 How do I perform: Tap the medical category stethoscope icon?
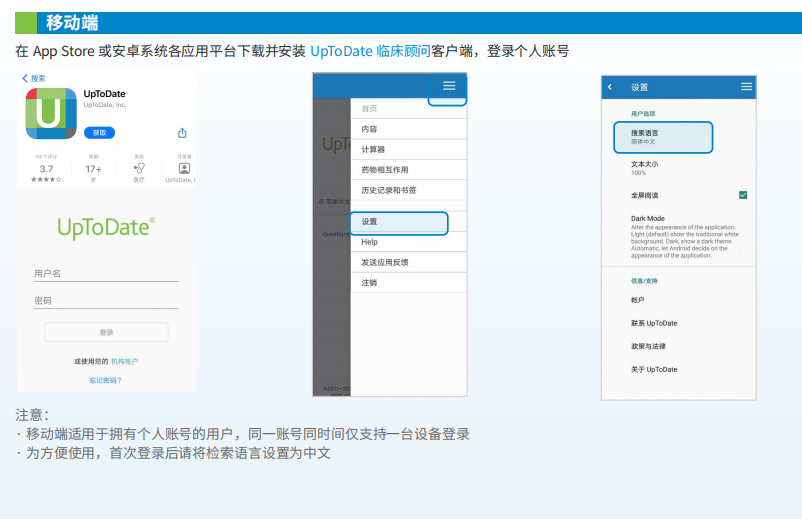pos(139,168)
